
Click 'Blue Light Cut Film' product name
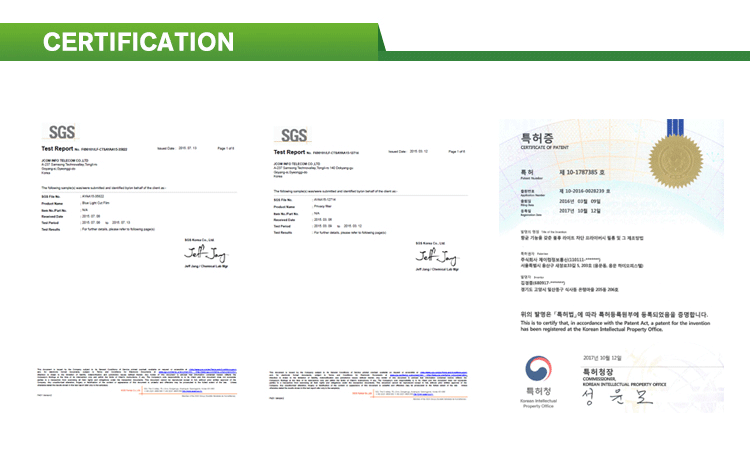(x=96, y=203)
